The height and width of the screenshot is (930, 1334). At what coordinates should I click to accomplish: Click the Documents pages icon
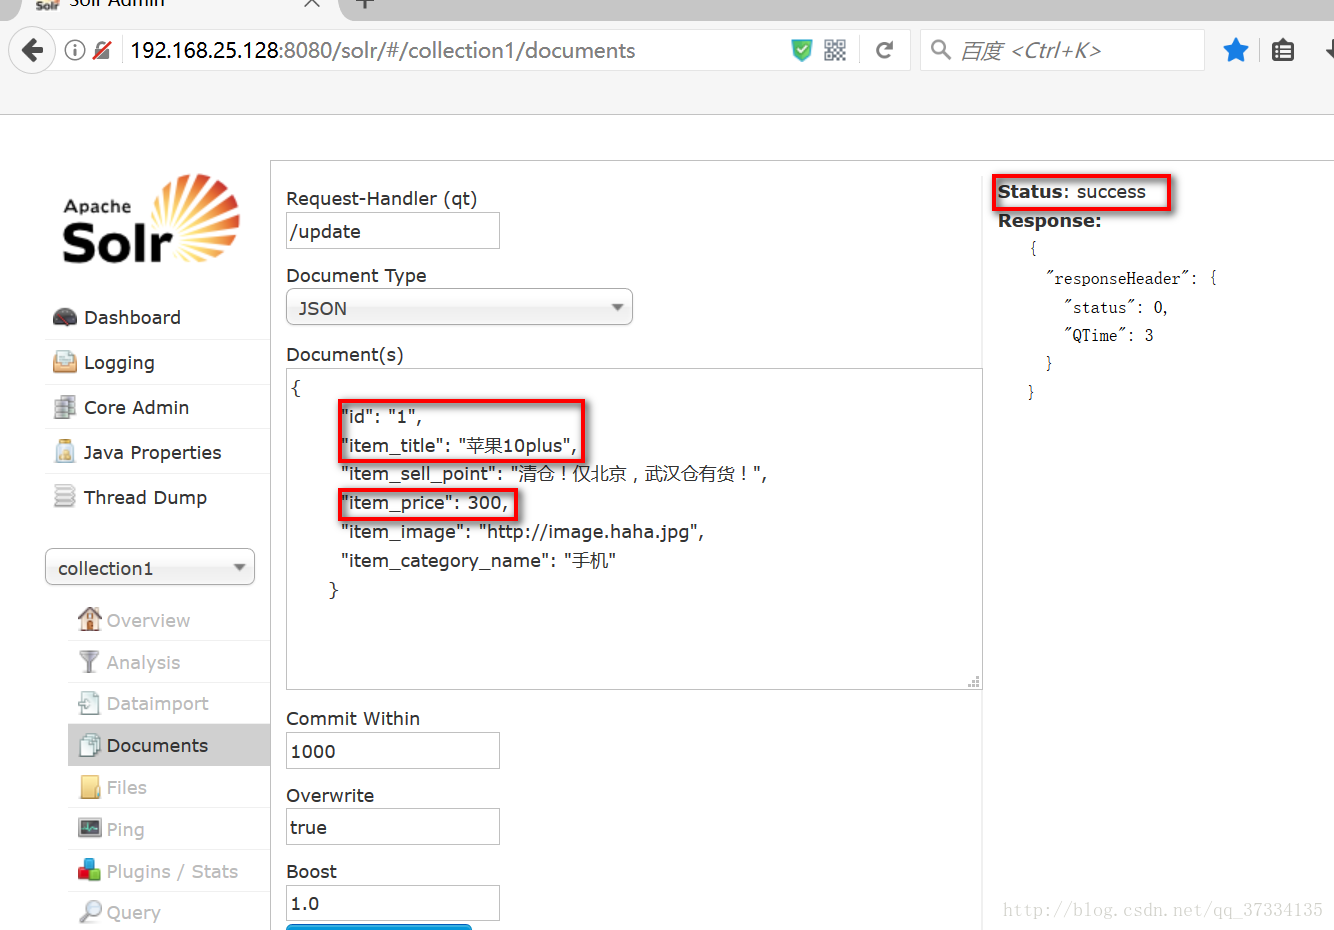[90, 745]
